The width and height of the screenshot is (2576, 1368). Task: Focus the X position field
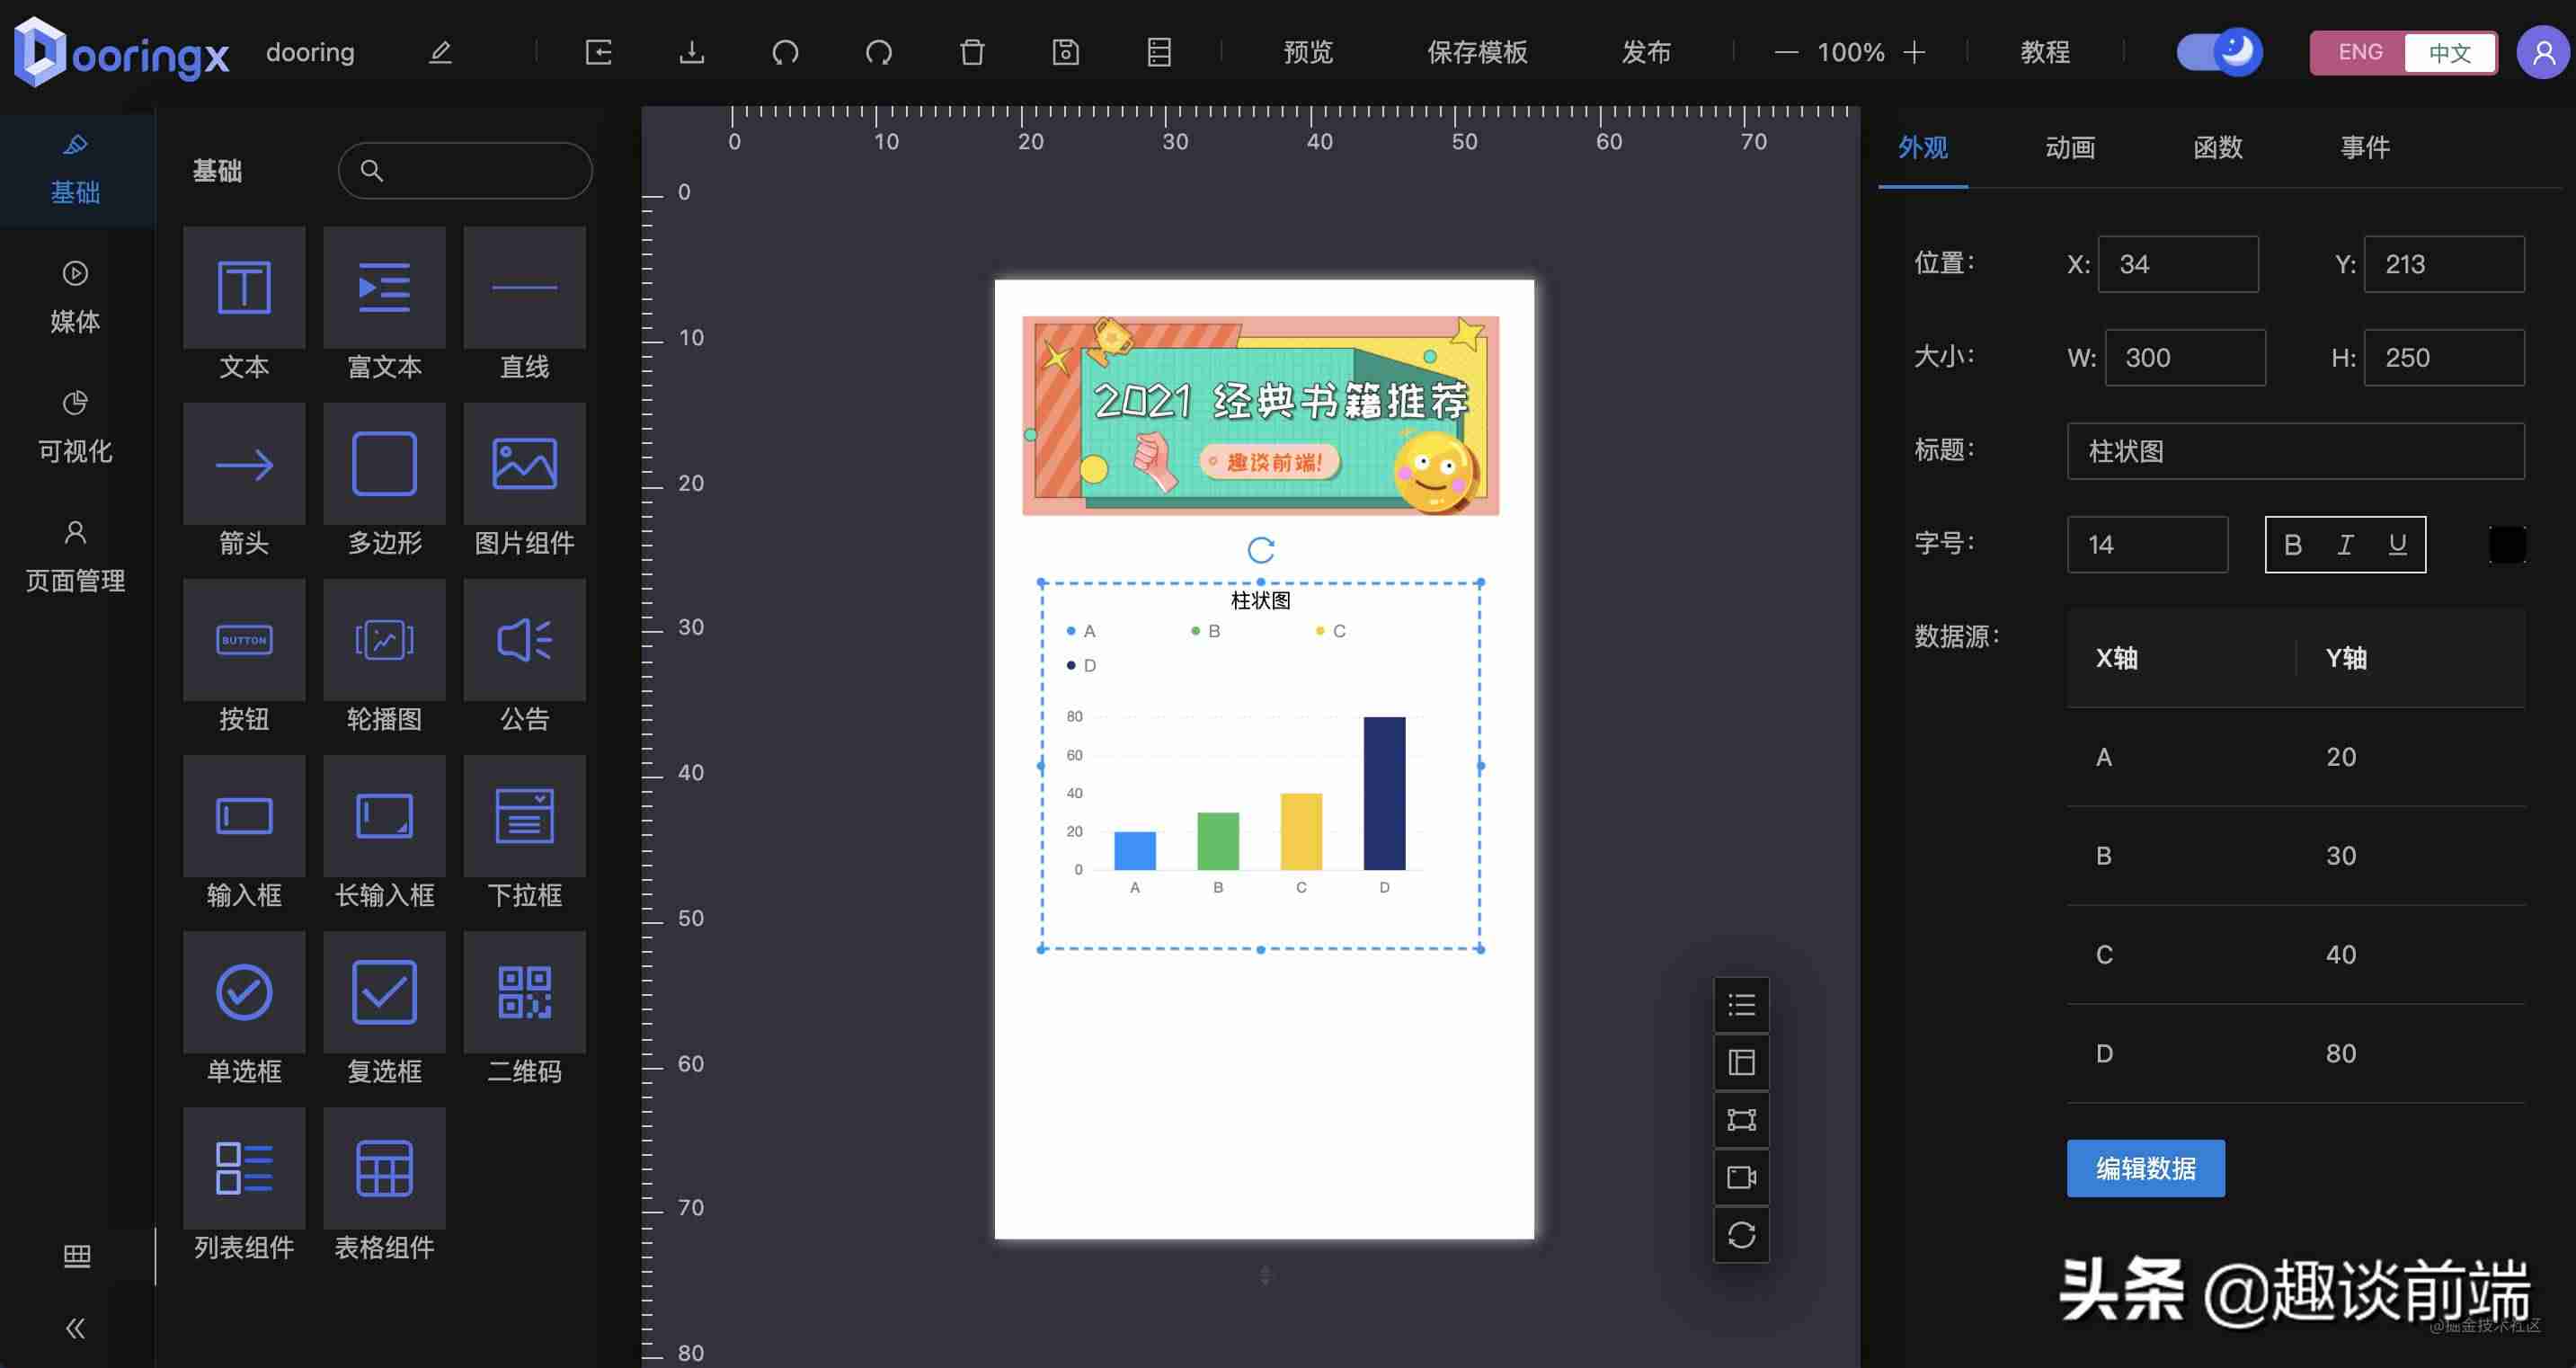point(2178,264)
